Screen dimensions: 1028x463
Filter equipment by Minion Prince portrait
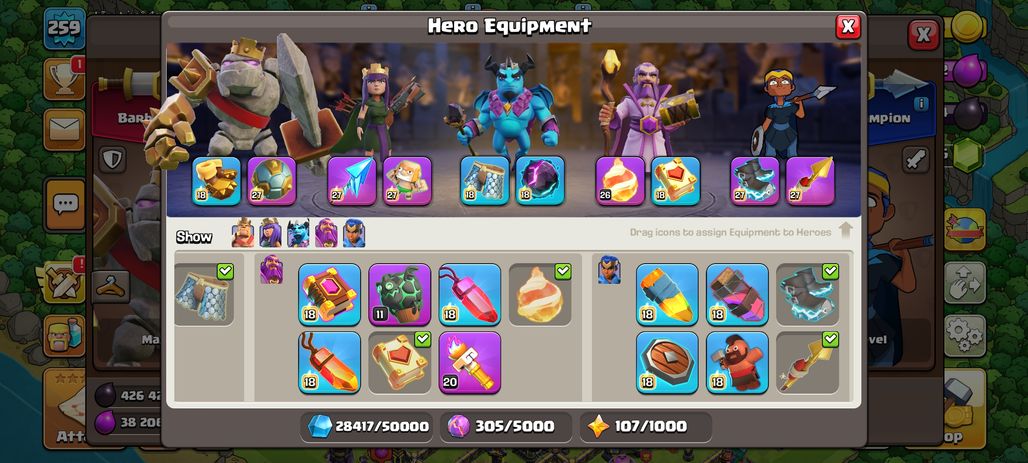(298, 233)
